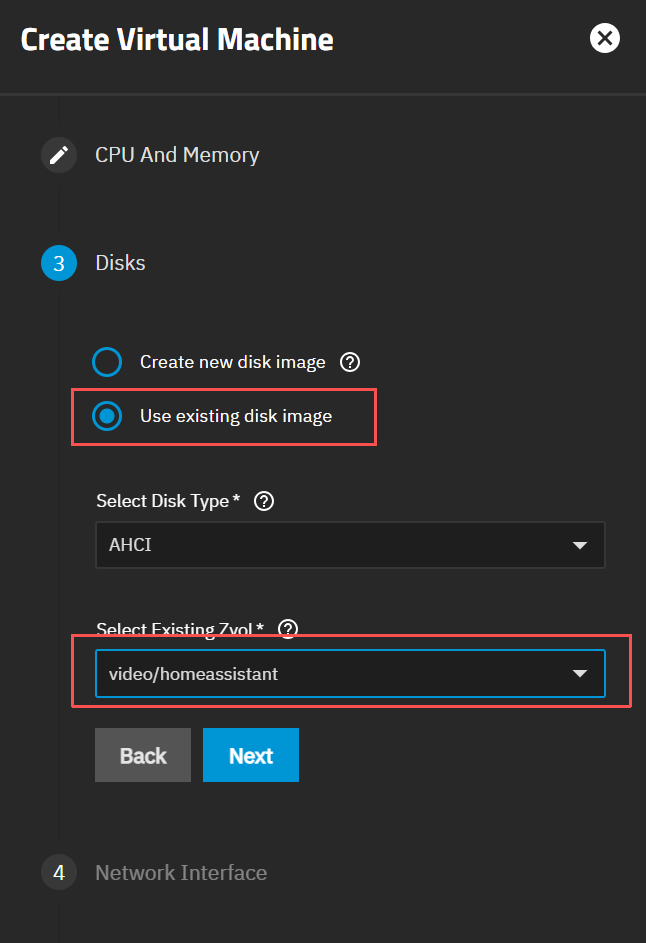Show help for Select Existing Zvol
This screenshot has width=646, height=943.
[x=288, y=629]
